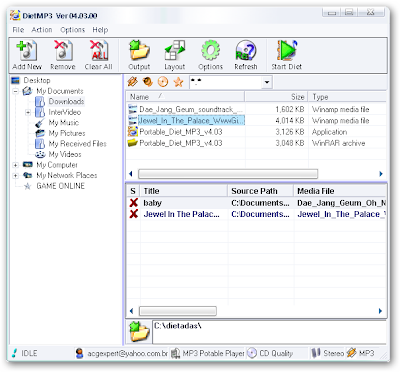Open the file filter dropdown arrow
Image resolution: width=400 pixels, height=372 pixels.
click(x=267, y=82)
